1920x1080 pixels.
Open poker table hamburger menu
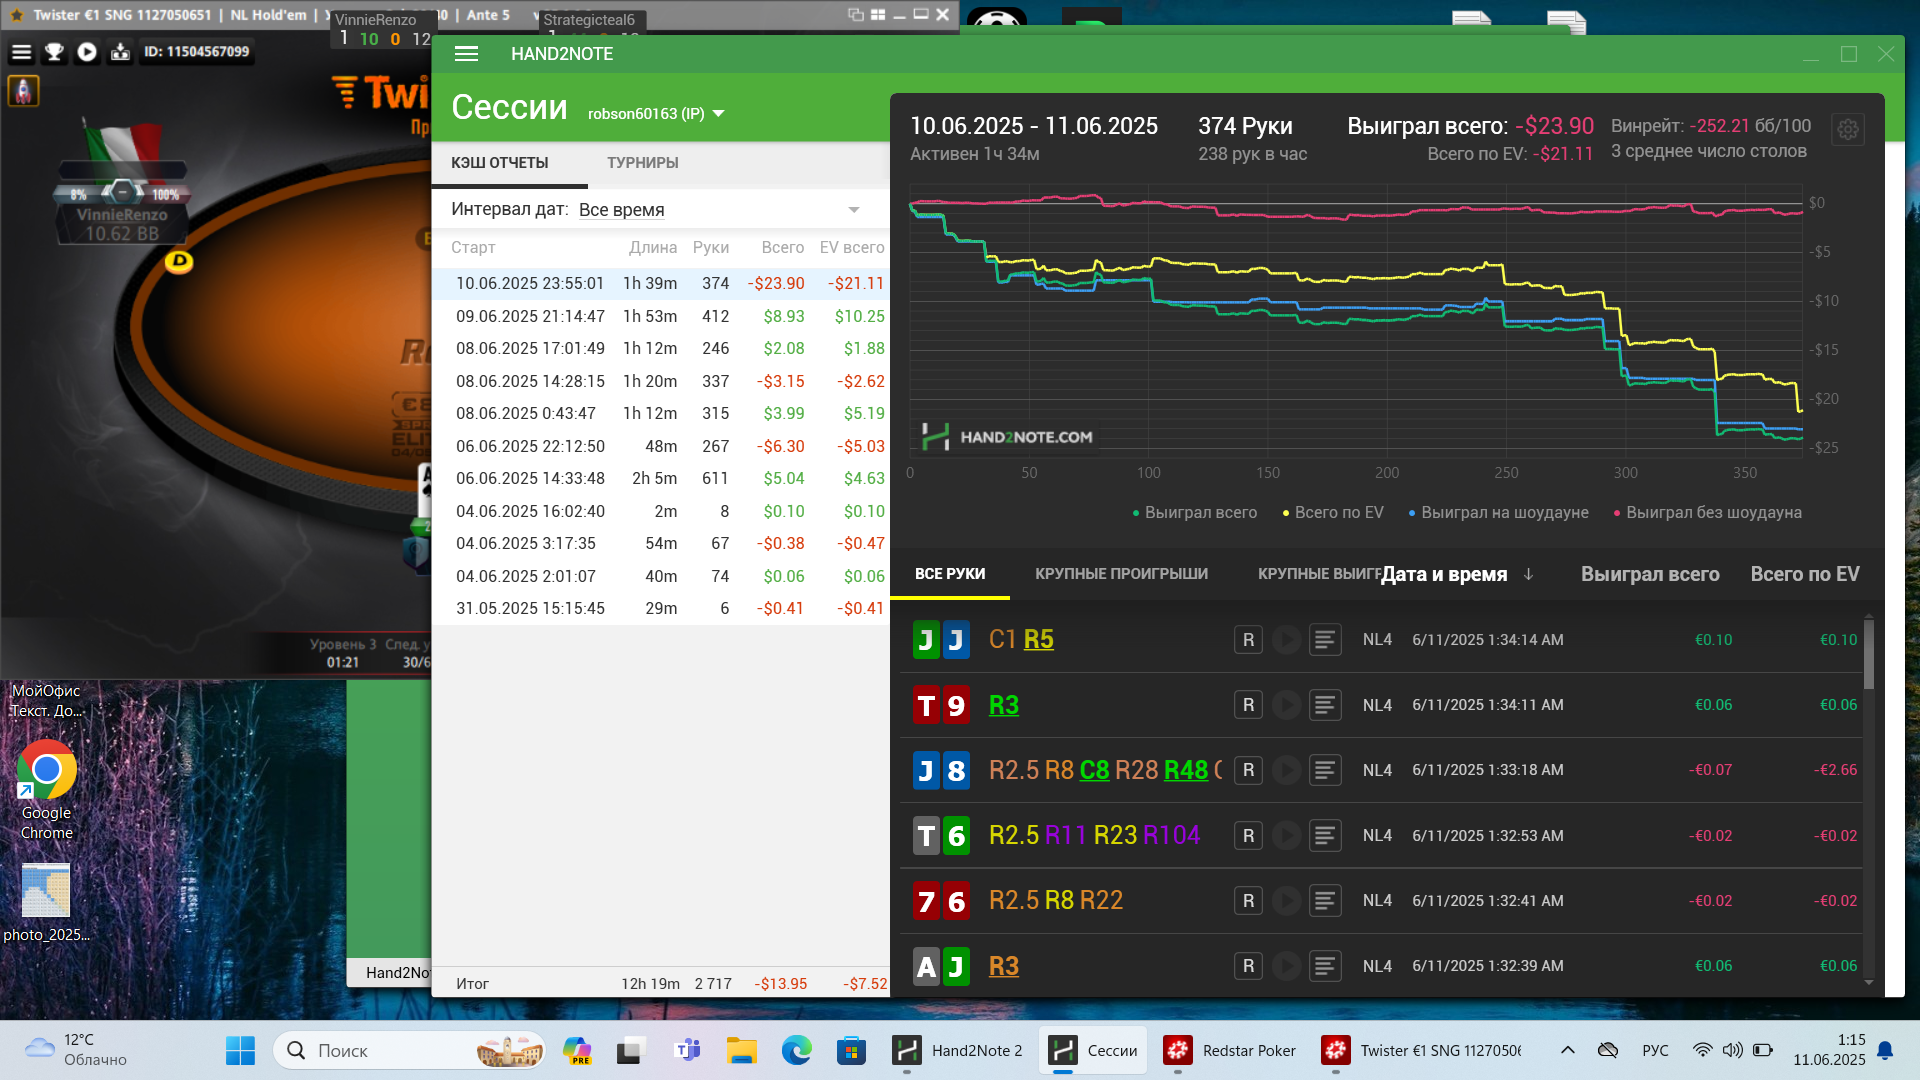coord(21,52)
